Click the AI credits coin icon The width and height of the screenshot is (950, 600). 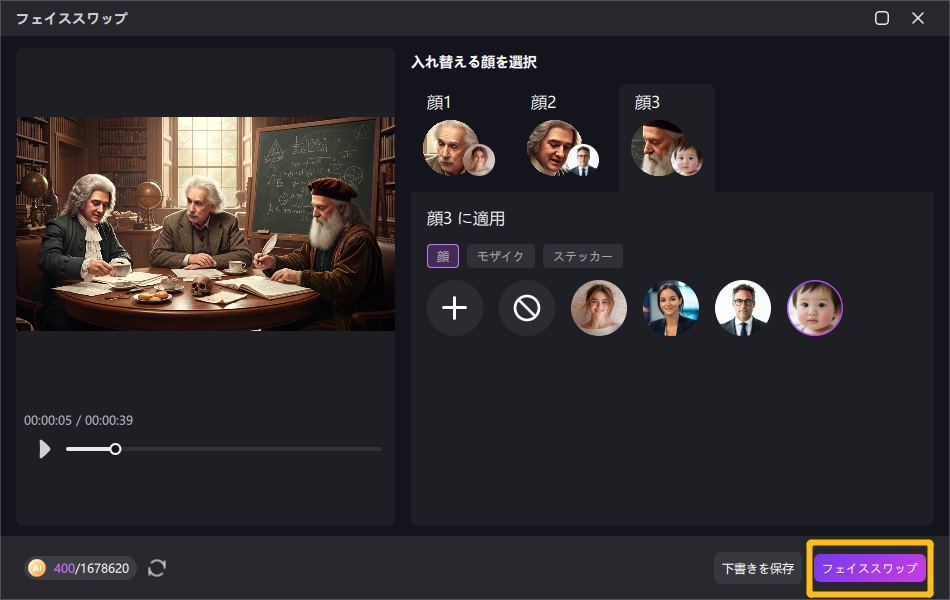click(x=37, y=568)
